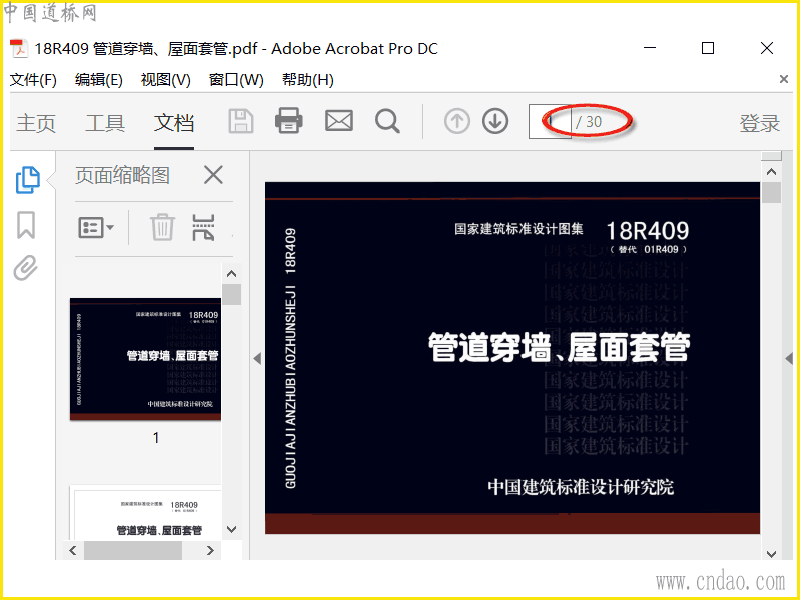Close the document with menu-bar X
Viewport: 800px width, 600px height.
point(784,79)
